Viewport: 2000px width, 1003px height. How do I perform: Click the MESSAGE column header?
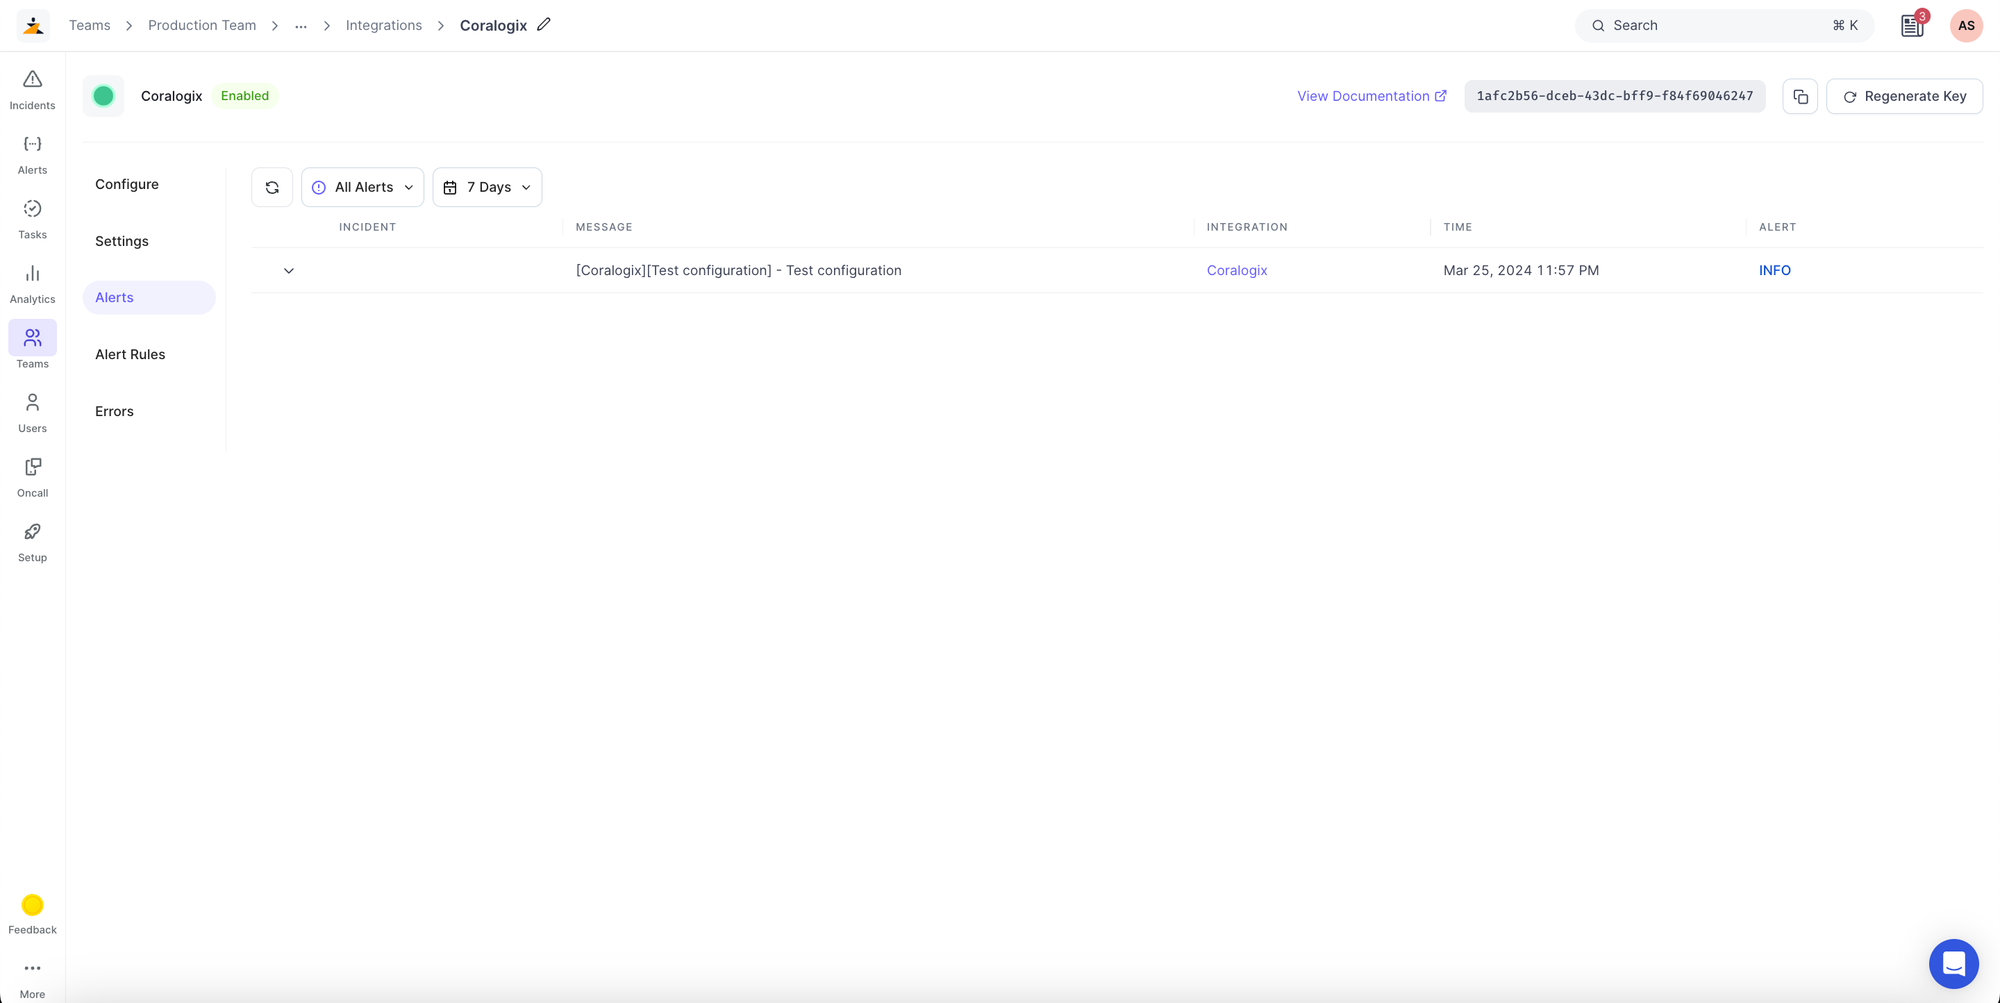[604, 227]
